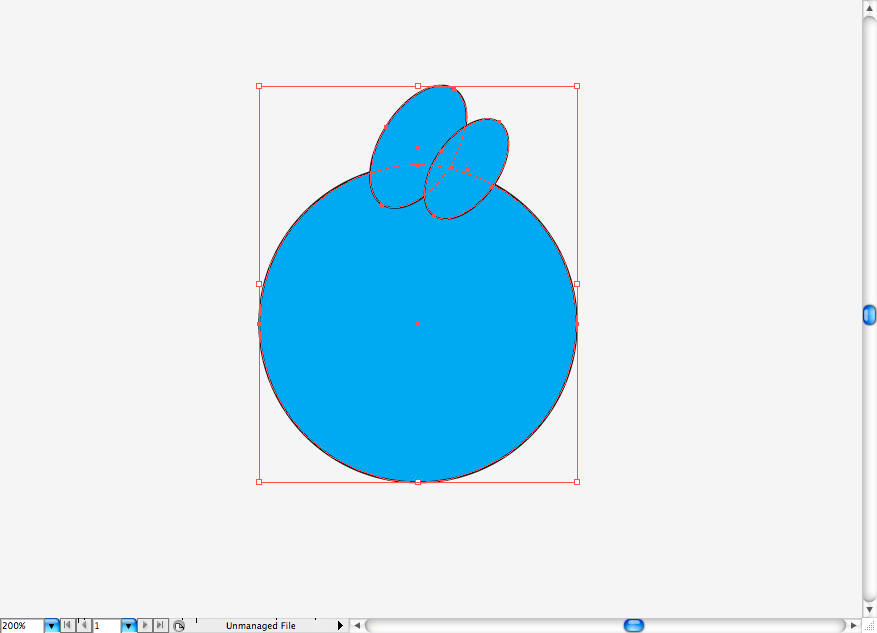
Task: Click the artboard number field
Action: coord(106,626)
